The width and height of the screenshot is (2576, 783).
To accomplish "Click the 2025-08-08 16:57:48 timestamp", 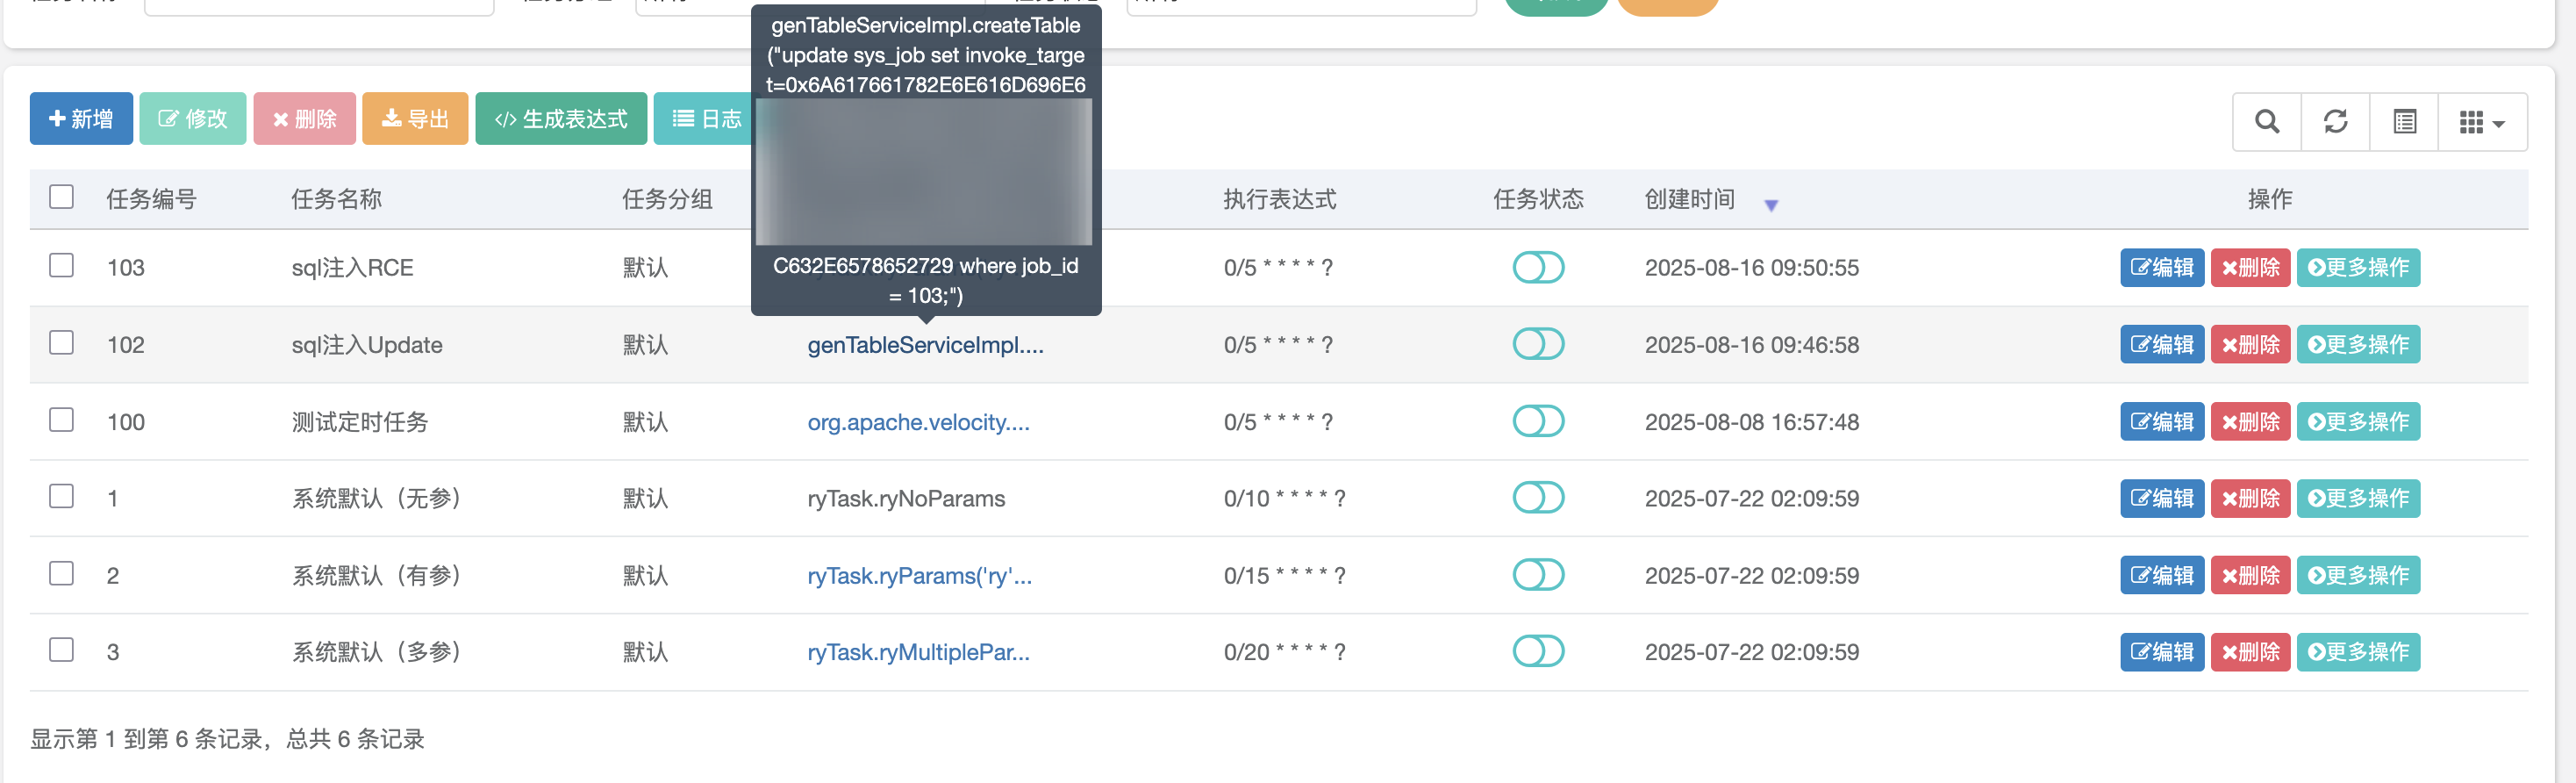I will point(1751,422).
